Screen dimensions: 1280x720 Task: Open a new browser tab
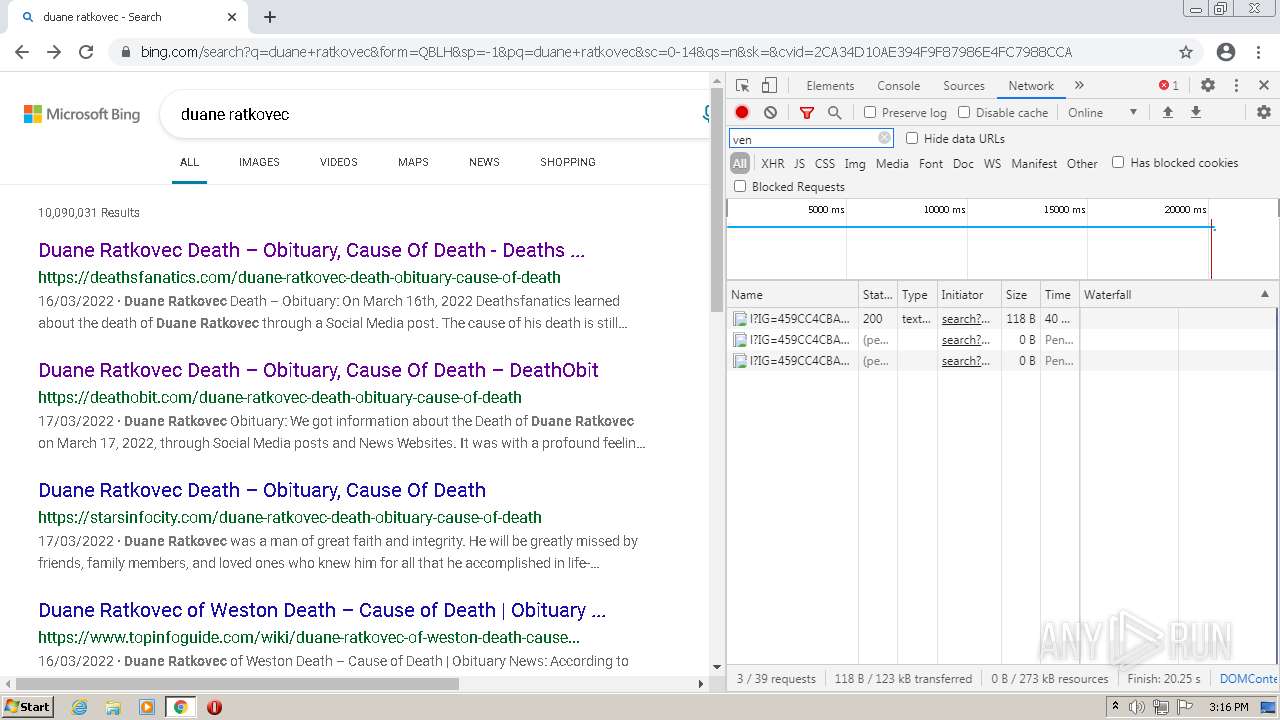point(270,17)
